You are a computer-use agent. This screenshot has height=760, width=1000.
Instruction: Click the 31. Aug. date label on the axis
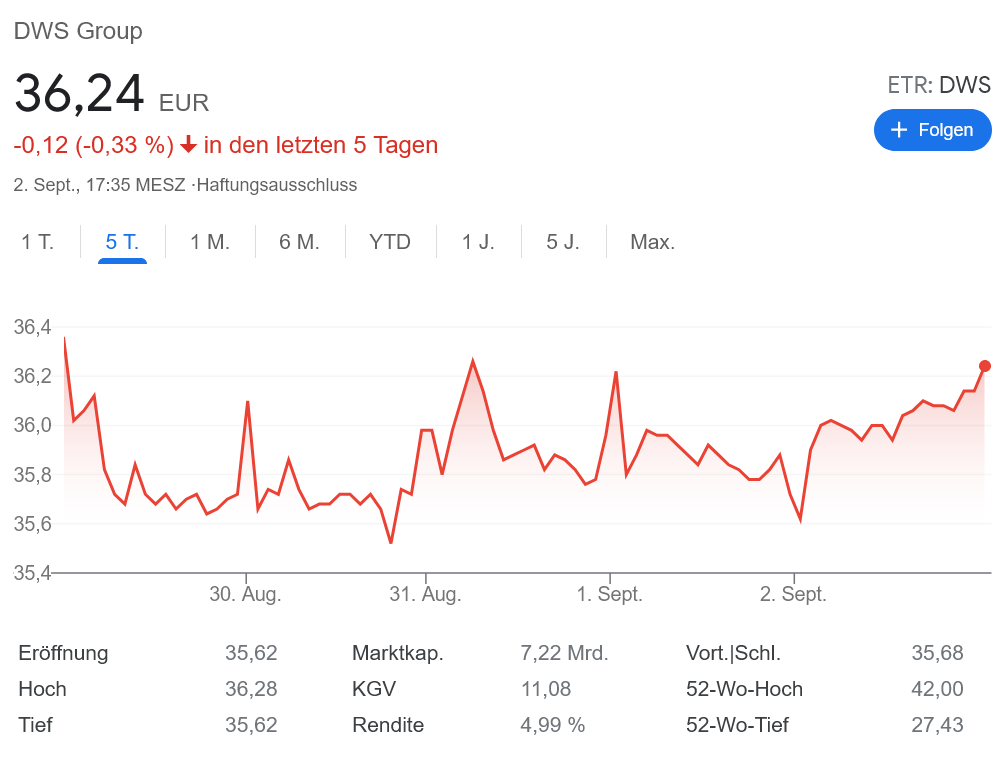(x=425, y=594)
